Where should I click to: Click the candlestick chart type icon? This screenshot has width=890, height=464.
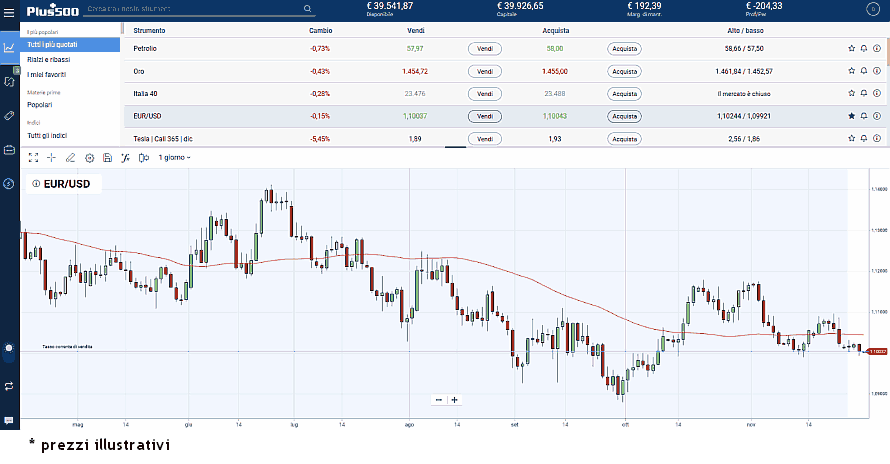(143, 157)
